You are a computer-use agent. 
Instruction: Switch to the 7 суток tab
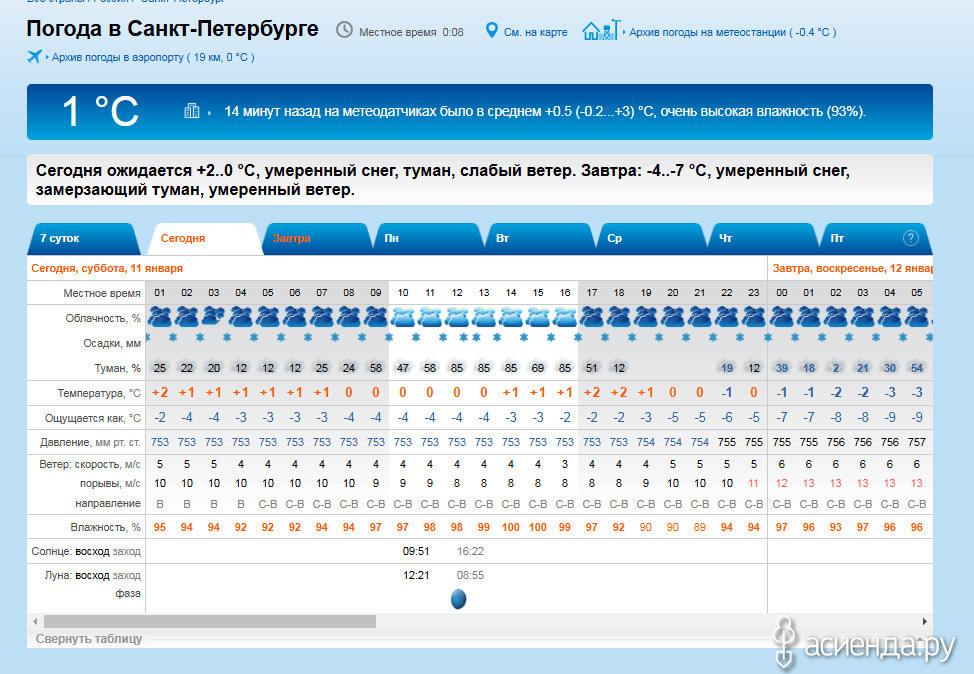pyautogui.click(x=84, y=239)
